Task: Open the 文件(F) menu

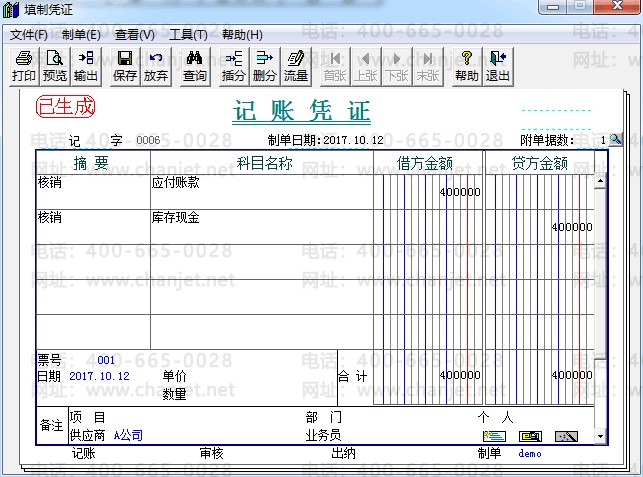Action: pos(29,35)
